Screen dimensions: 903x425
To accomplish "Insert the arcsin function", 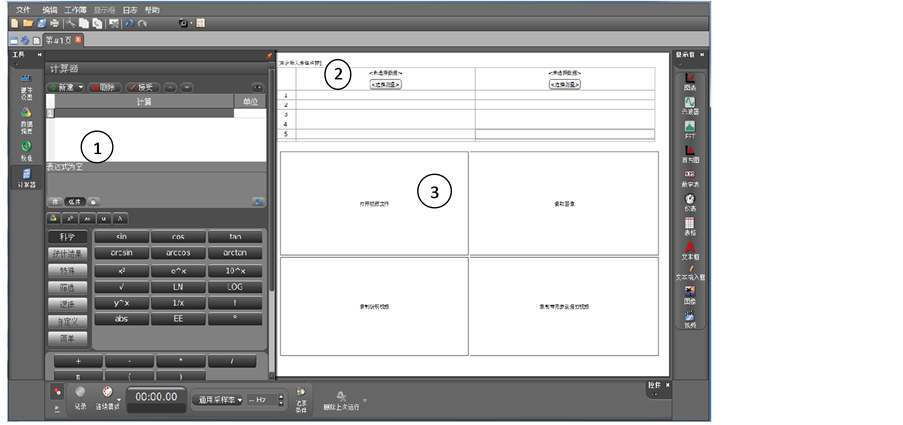I will point(121,253).
